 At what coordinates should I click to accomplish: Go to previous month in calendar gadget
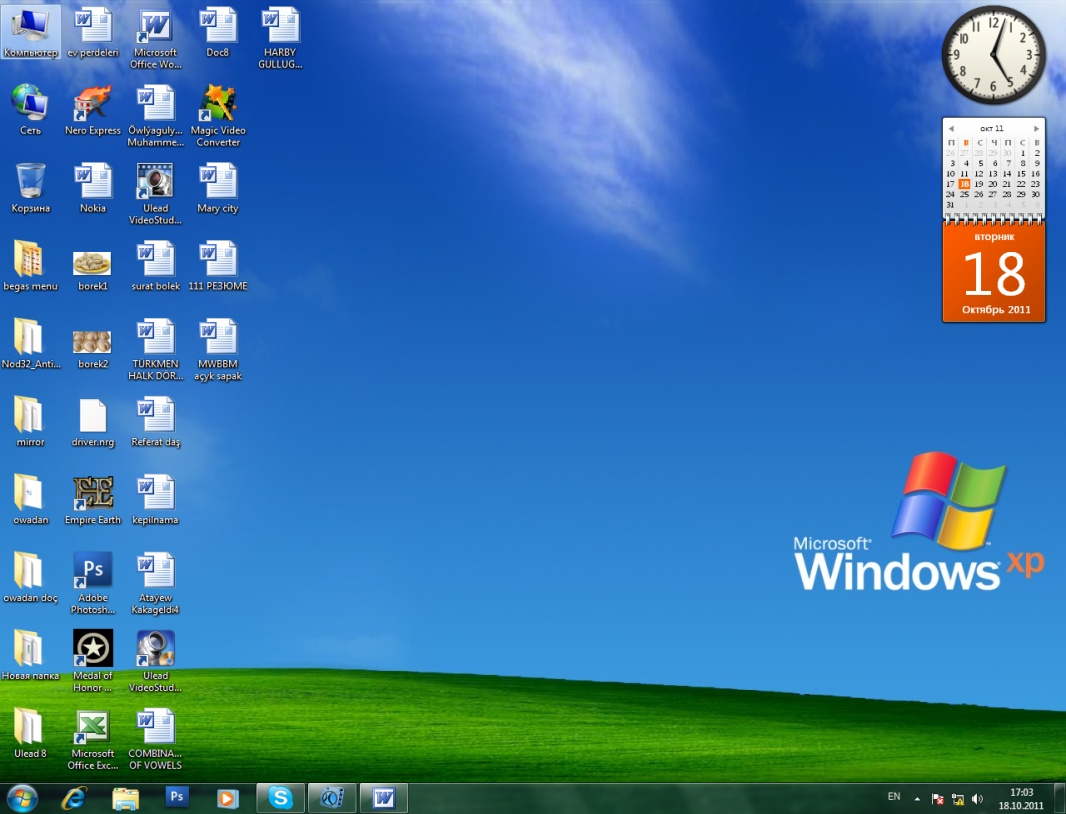950,129
